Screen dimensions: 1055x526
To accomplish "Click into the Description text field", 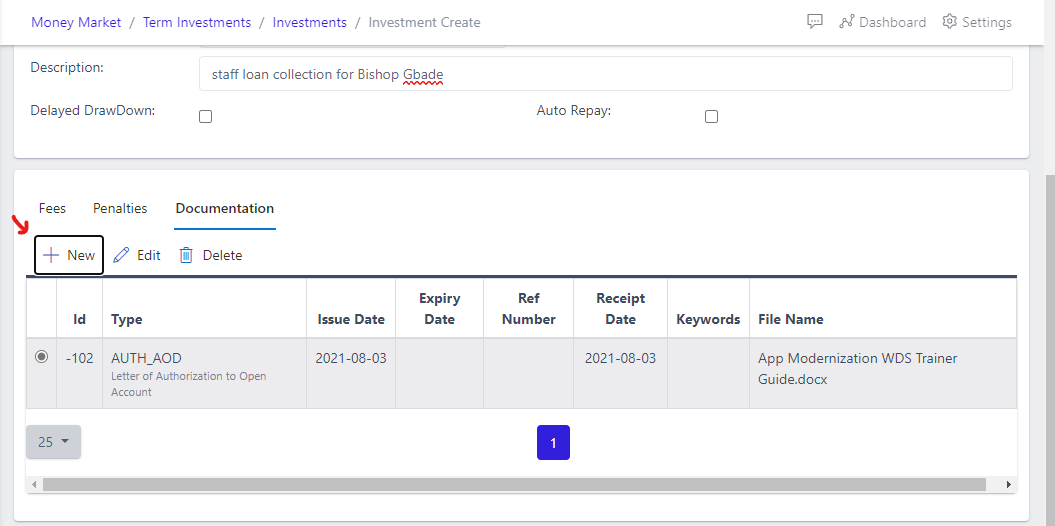I will point(605,74).
